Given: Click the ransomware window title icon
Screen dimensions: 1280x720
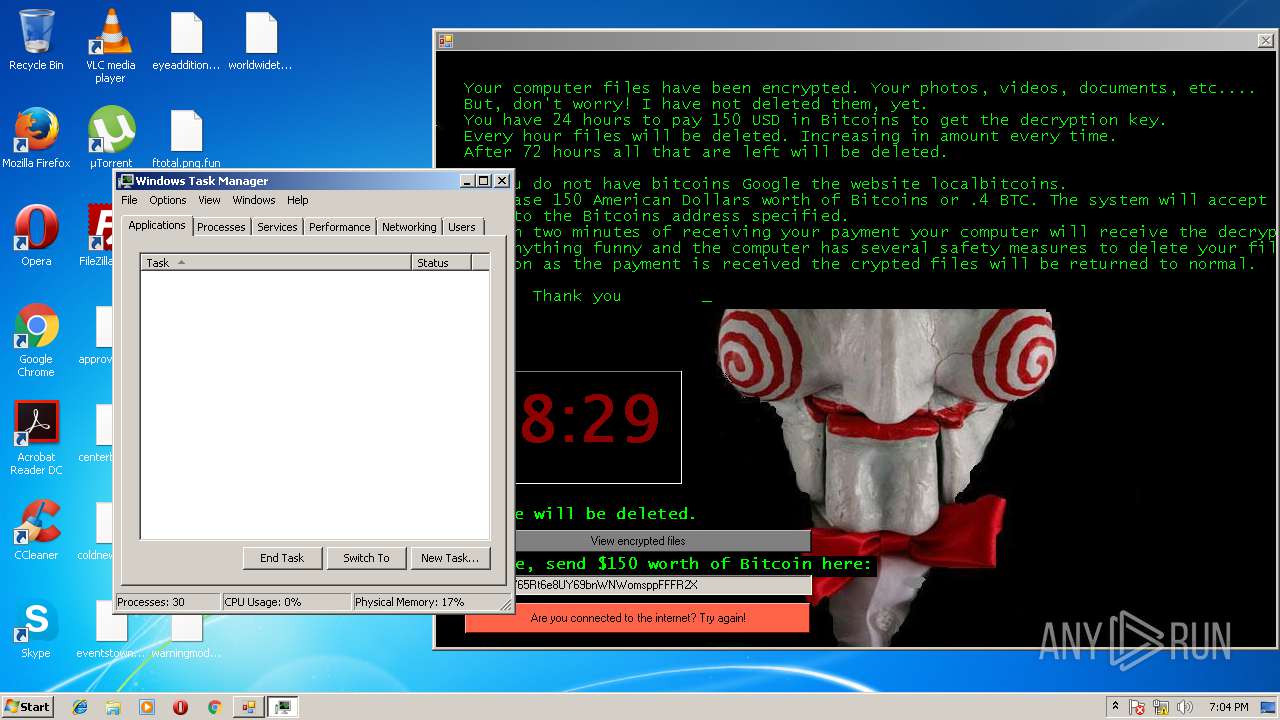Looking at the screenshot, I should [x=446, y=40].
